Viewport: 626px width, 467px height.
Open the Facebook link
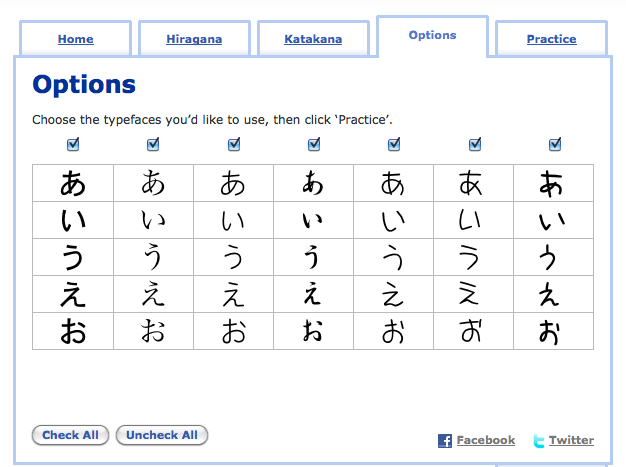click(486, 440)
